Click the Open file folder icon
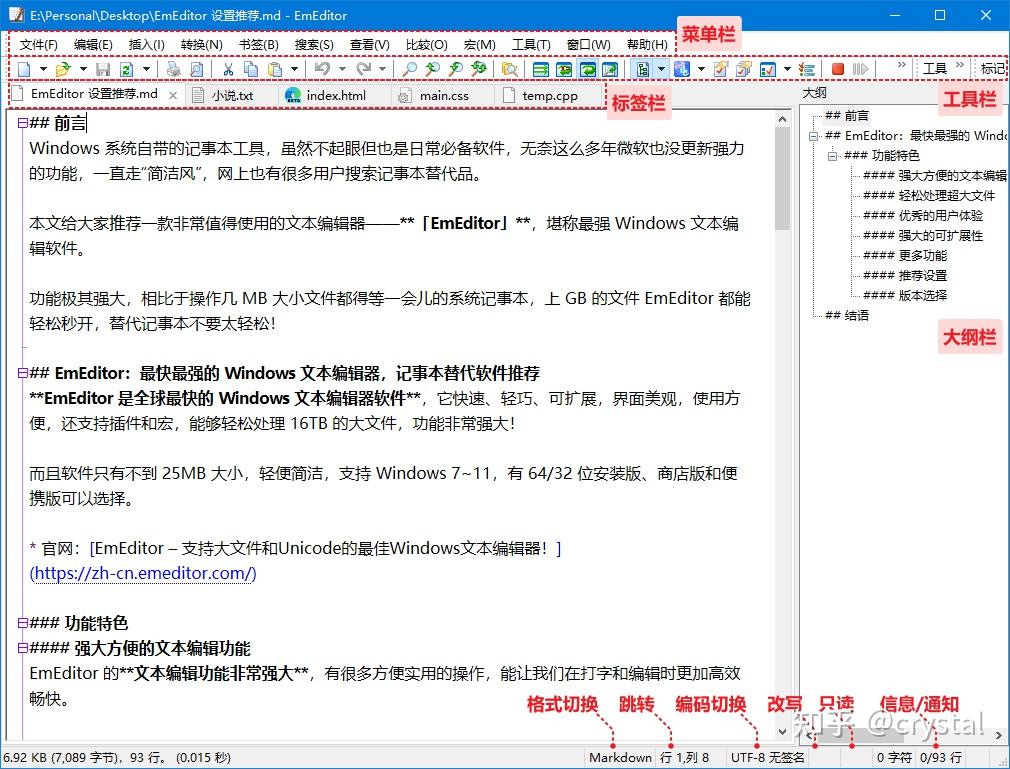This screenshot has width=1010, height=769. point(63,69)
